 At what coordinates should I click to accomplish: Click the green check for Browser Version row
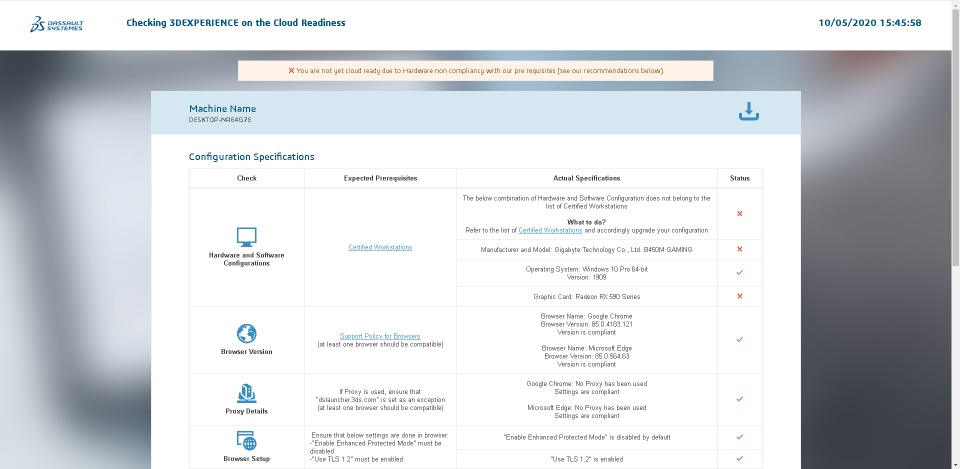click(x=740, y=339)
